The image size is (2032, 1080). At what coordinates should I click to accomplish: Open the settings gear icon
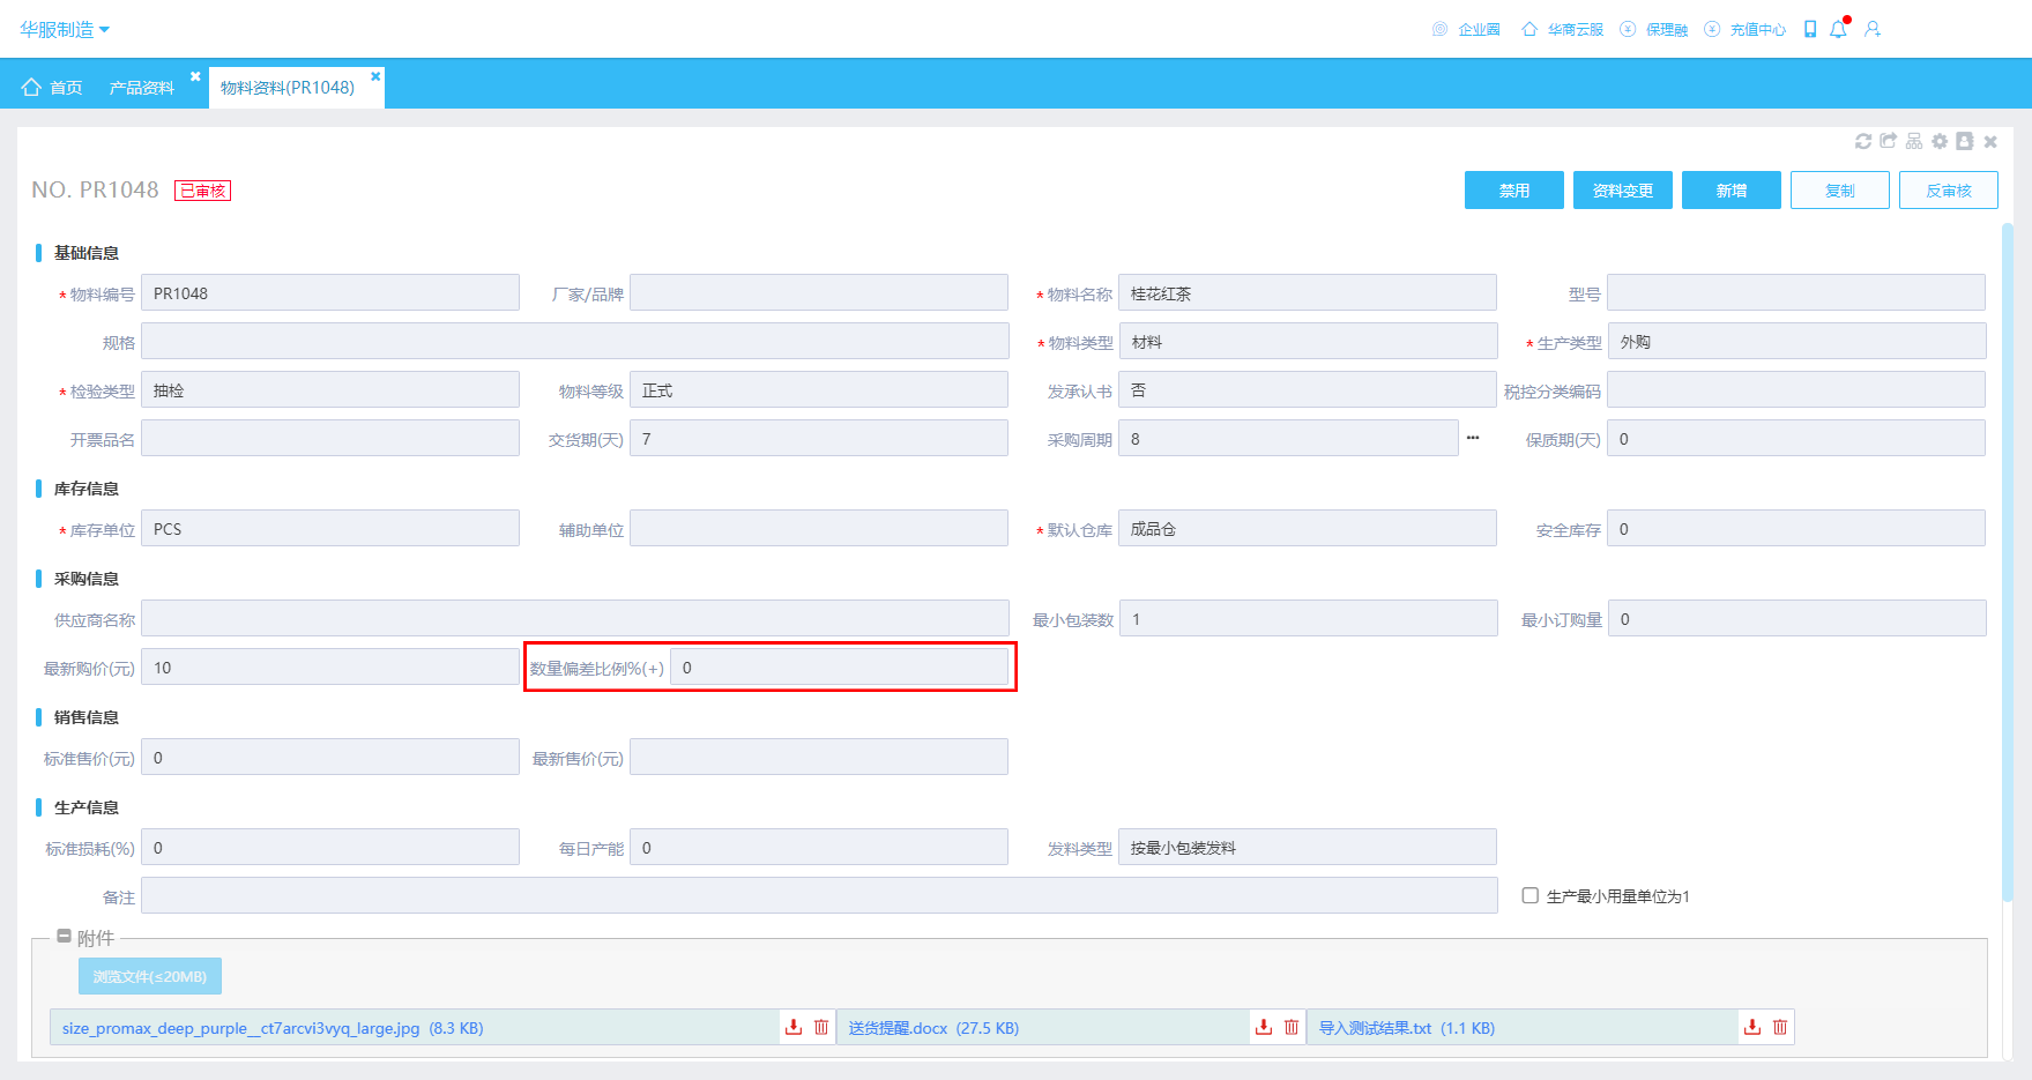point(1940,142)
